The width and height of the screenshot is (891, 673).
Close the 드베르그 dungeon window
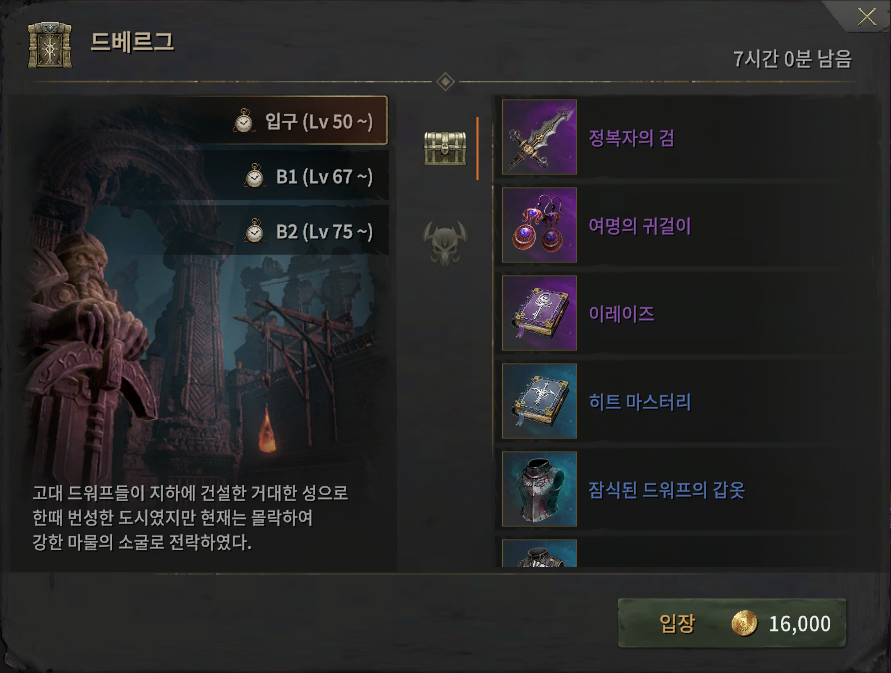tap(867, 16)
